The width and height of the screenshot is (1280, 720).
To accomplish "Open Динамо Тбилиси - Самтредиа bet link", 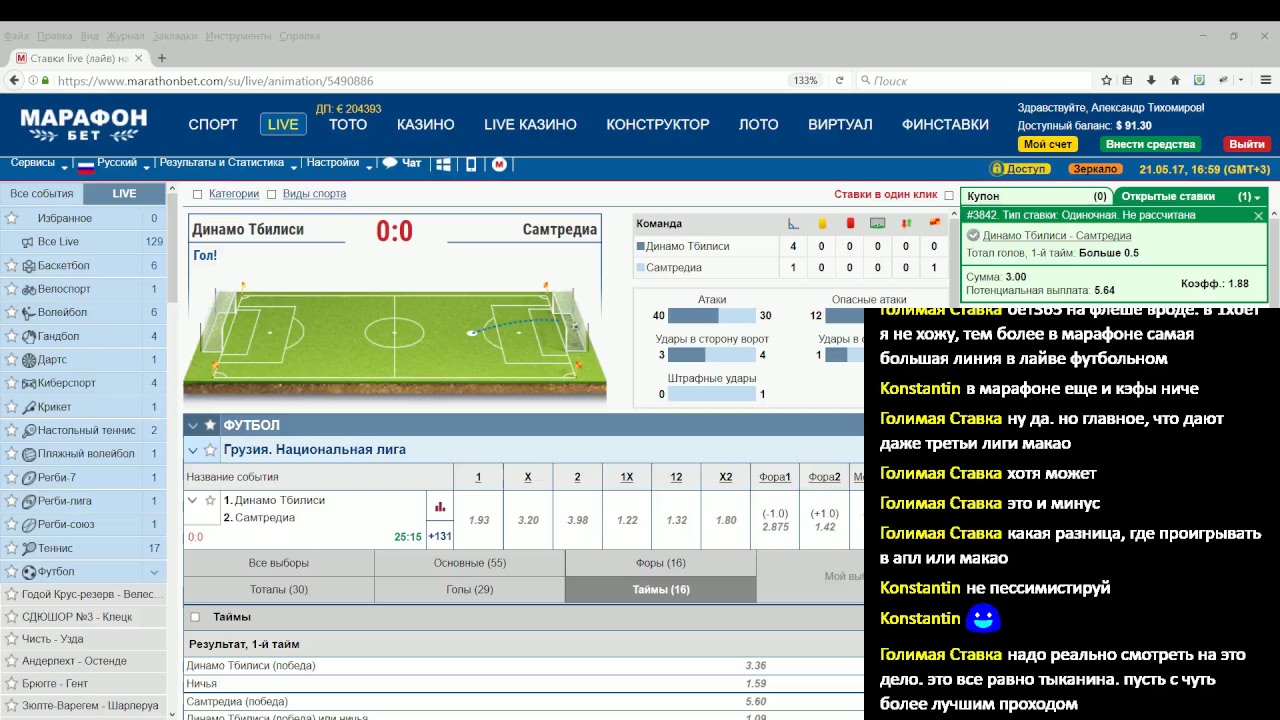I will pos(1057,236).
